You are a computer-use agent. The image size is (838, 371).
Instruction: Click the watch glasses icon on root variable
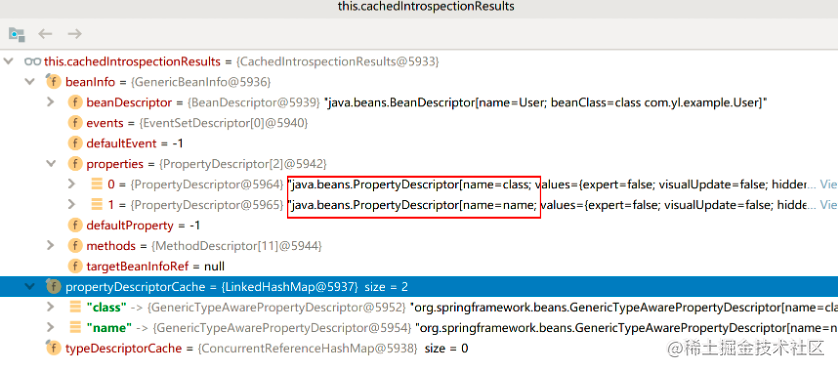[x=33, y=61]
